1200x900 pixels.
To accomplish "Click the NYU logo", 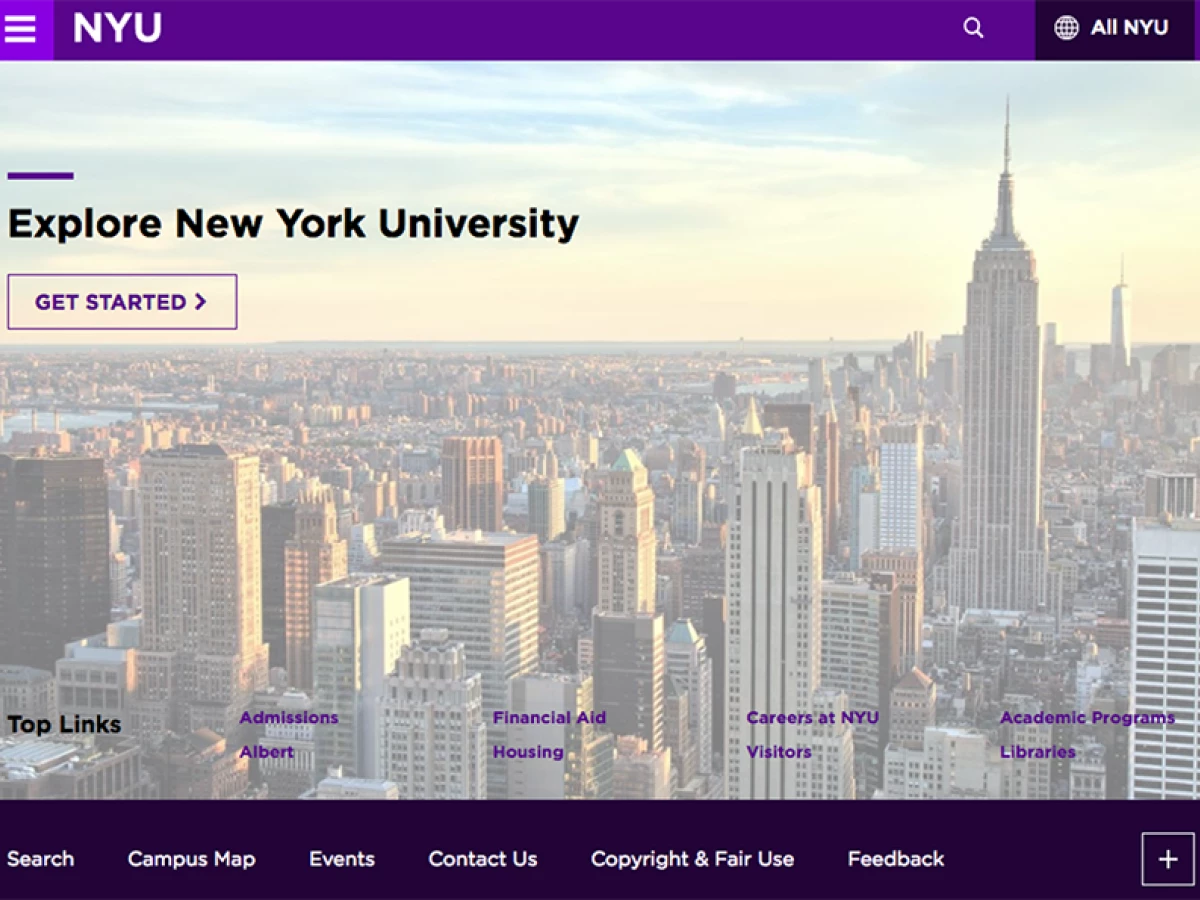I will point(117,28).
